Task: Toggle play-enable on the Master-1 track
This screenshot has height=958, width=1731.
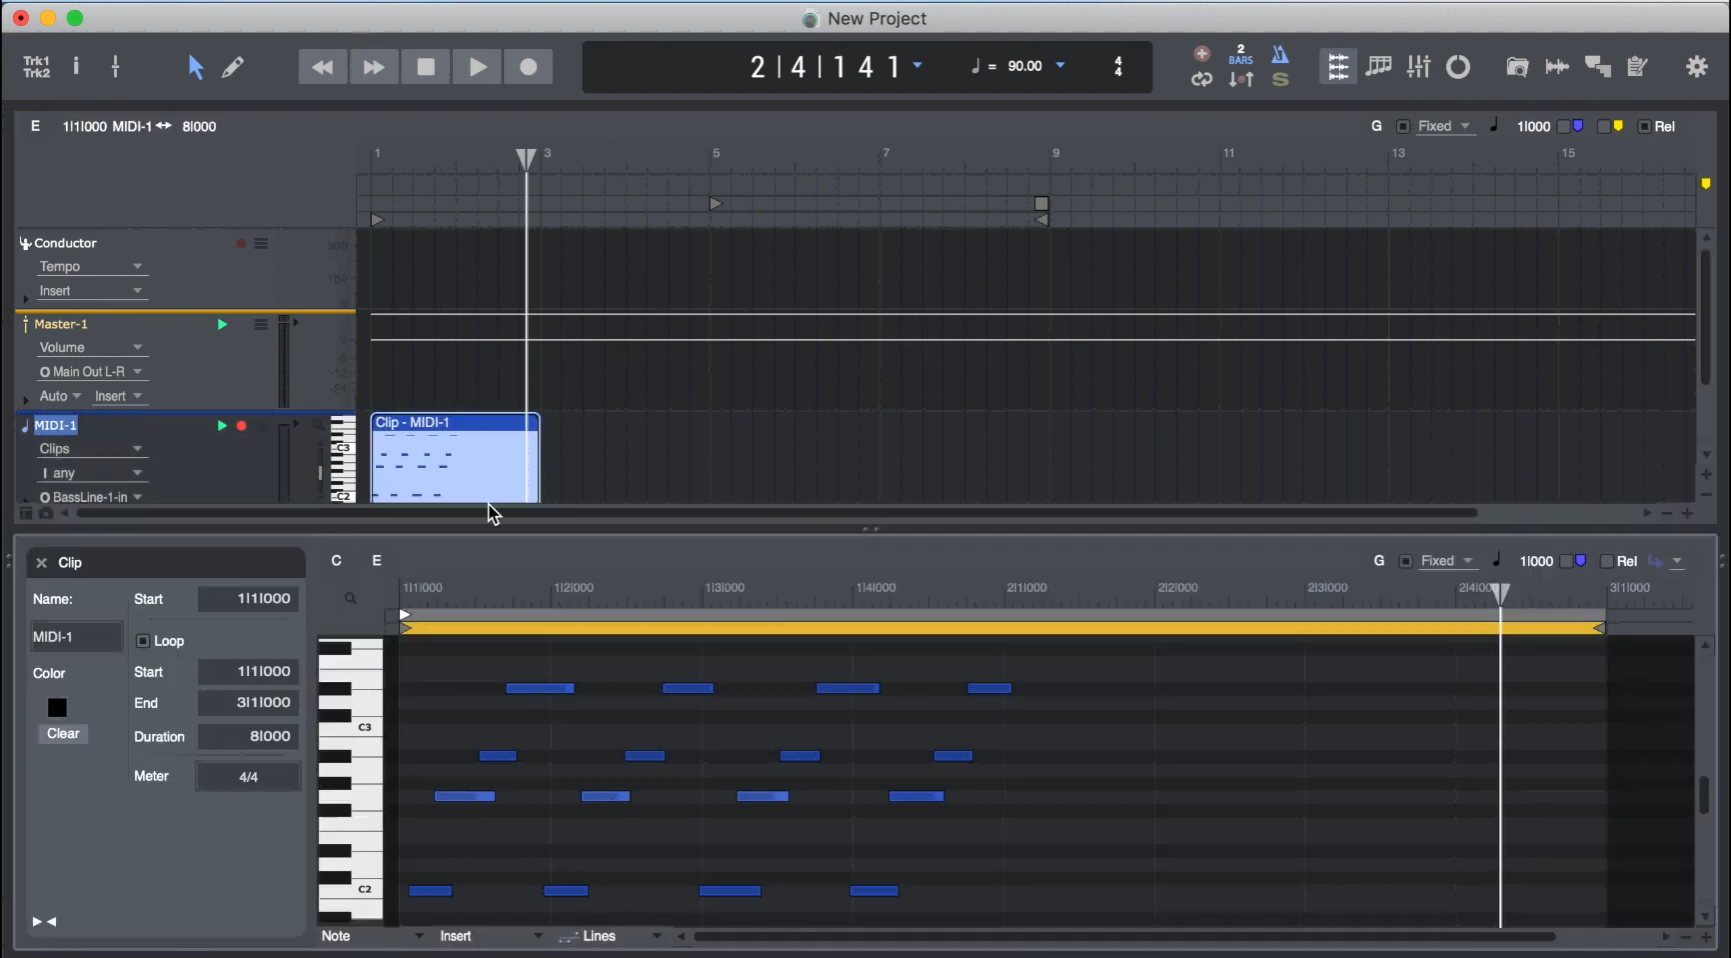Action: pyautogui.click(x=222, y=325)
